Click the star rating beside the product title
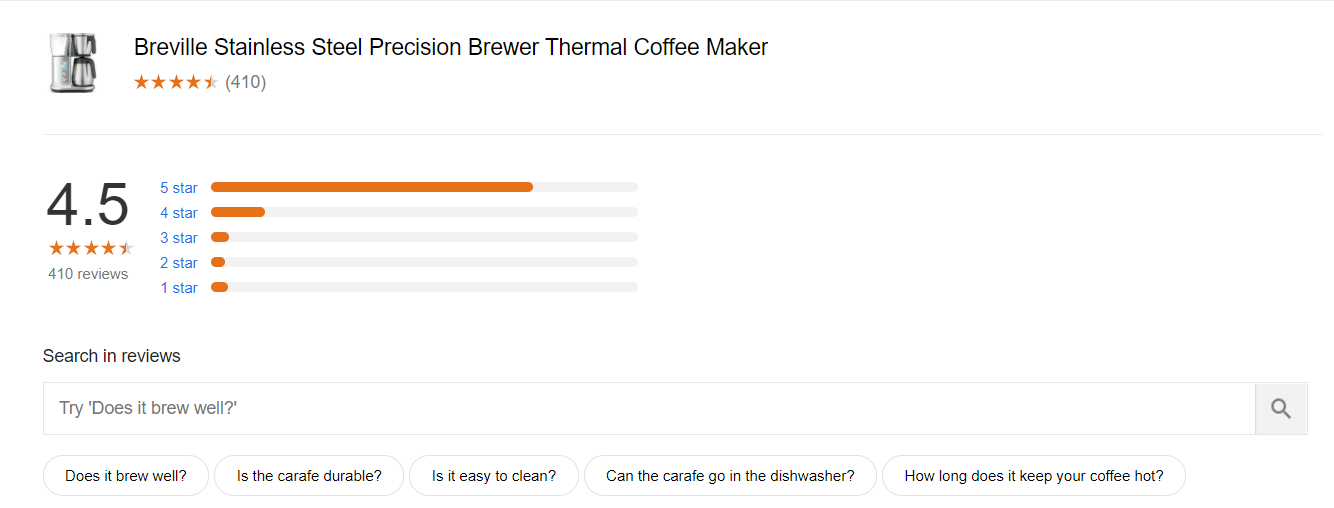This screenshot has width=1334, height=508. 176,82
